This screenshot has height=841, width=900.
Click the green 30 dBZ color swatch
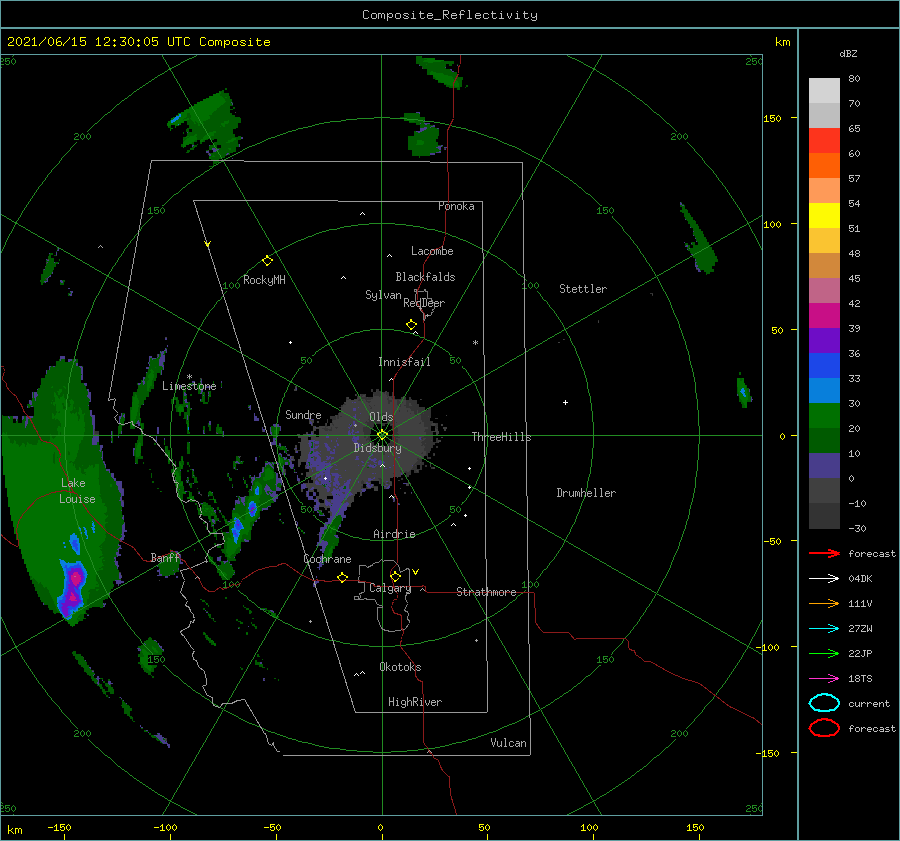[824, 415]
